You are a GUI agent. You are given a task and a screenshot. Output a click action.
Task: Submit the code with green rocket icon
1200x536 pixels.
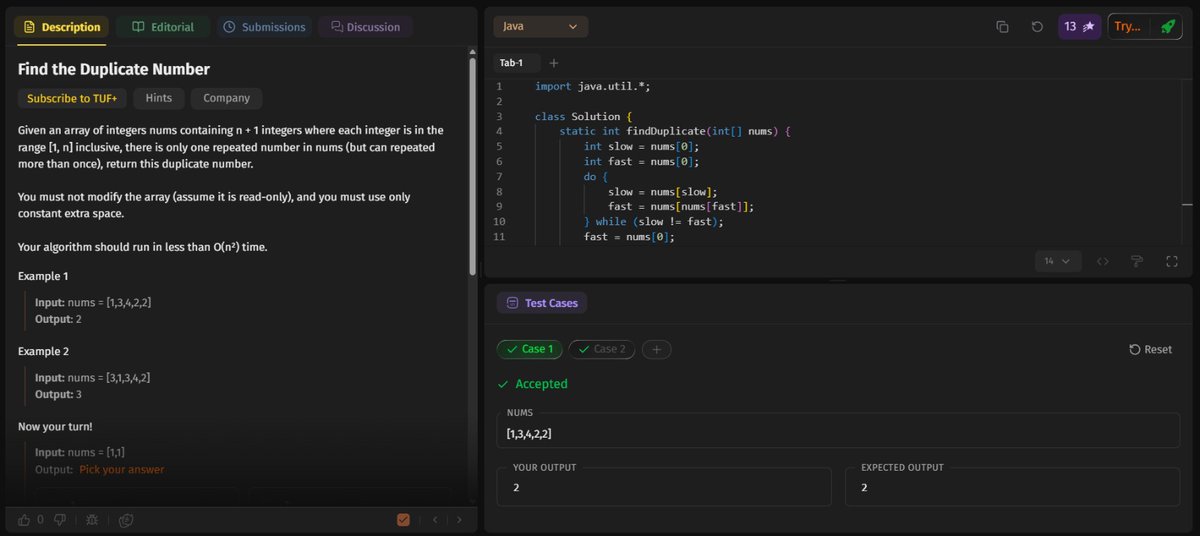tap(1167, 27)
